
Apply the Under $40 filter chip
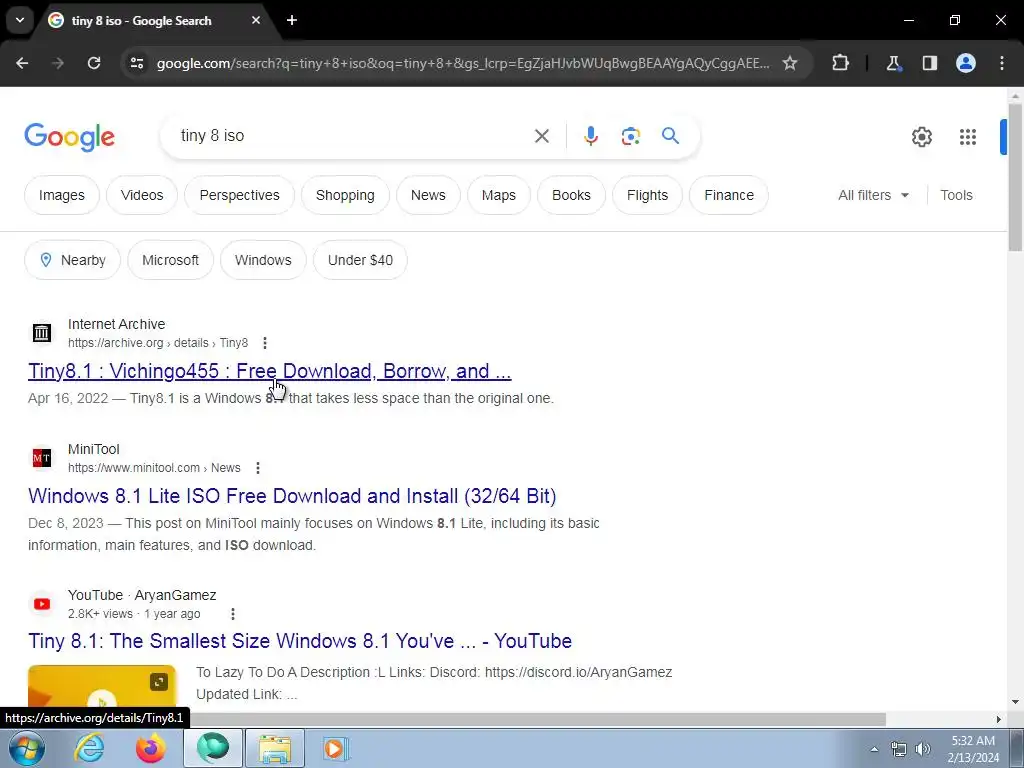coord(360,260)
